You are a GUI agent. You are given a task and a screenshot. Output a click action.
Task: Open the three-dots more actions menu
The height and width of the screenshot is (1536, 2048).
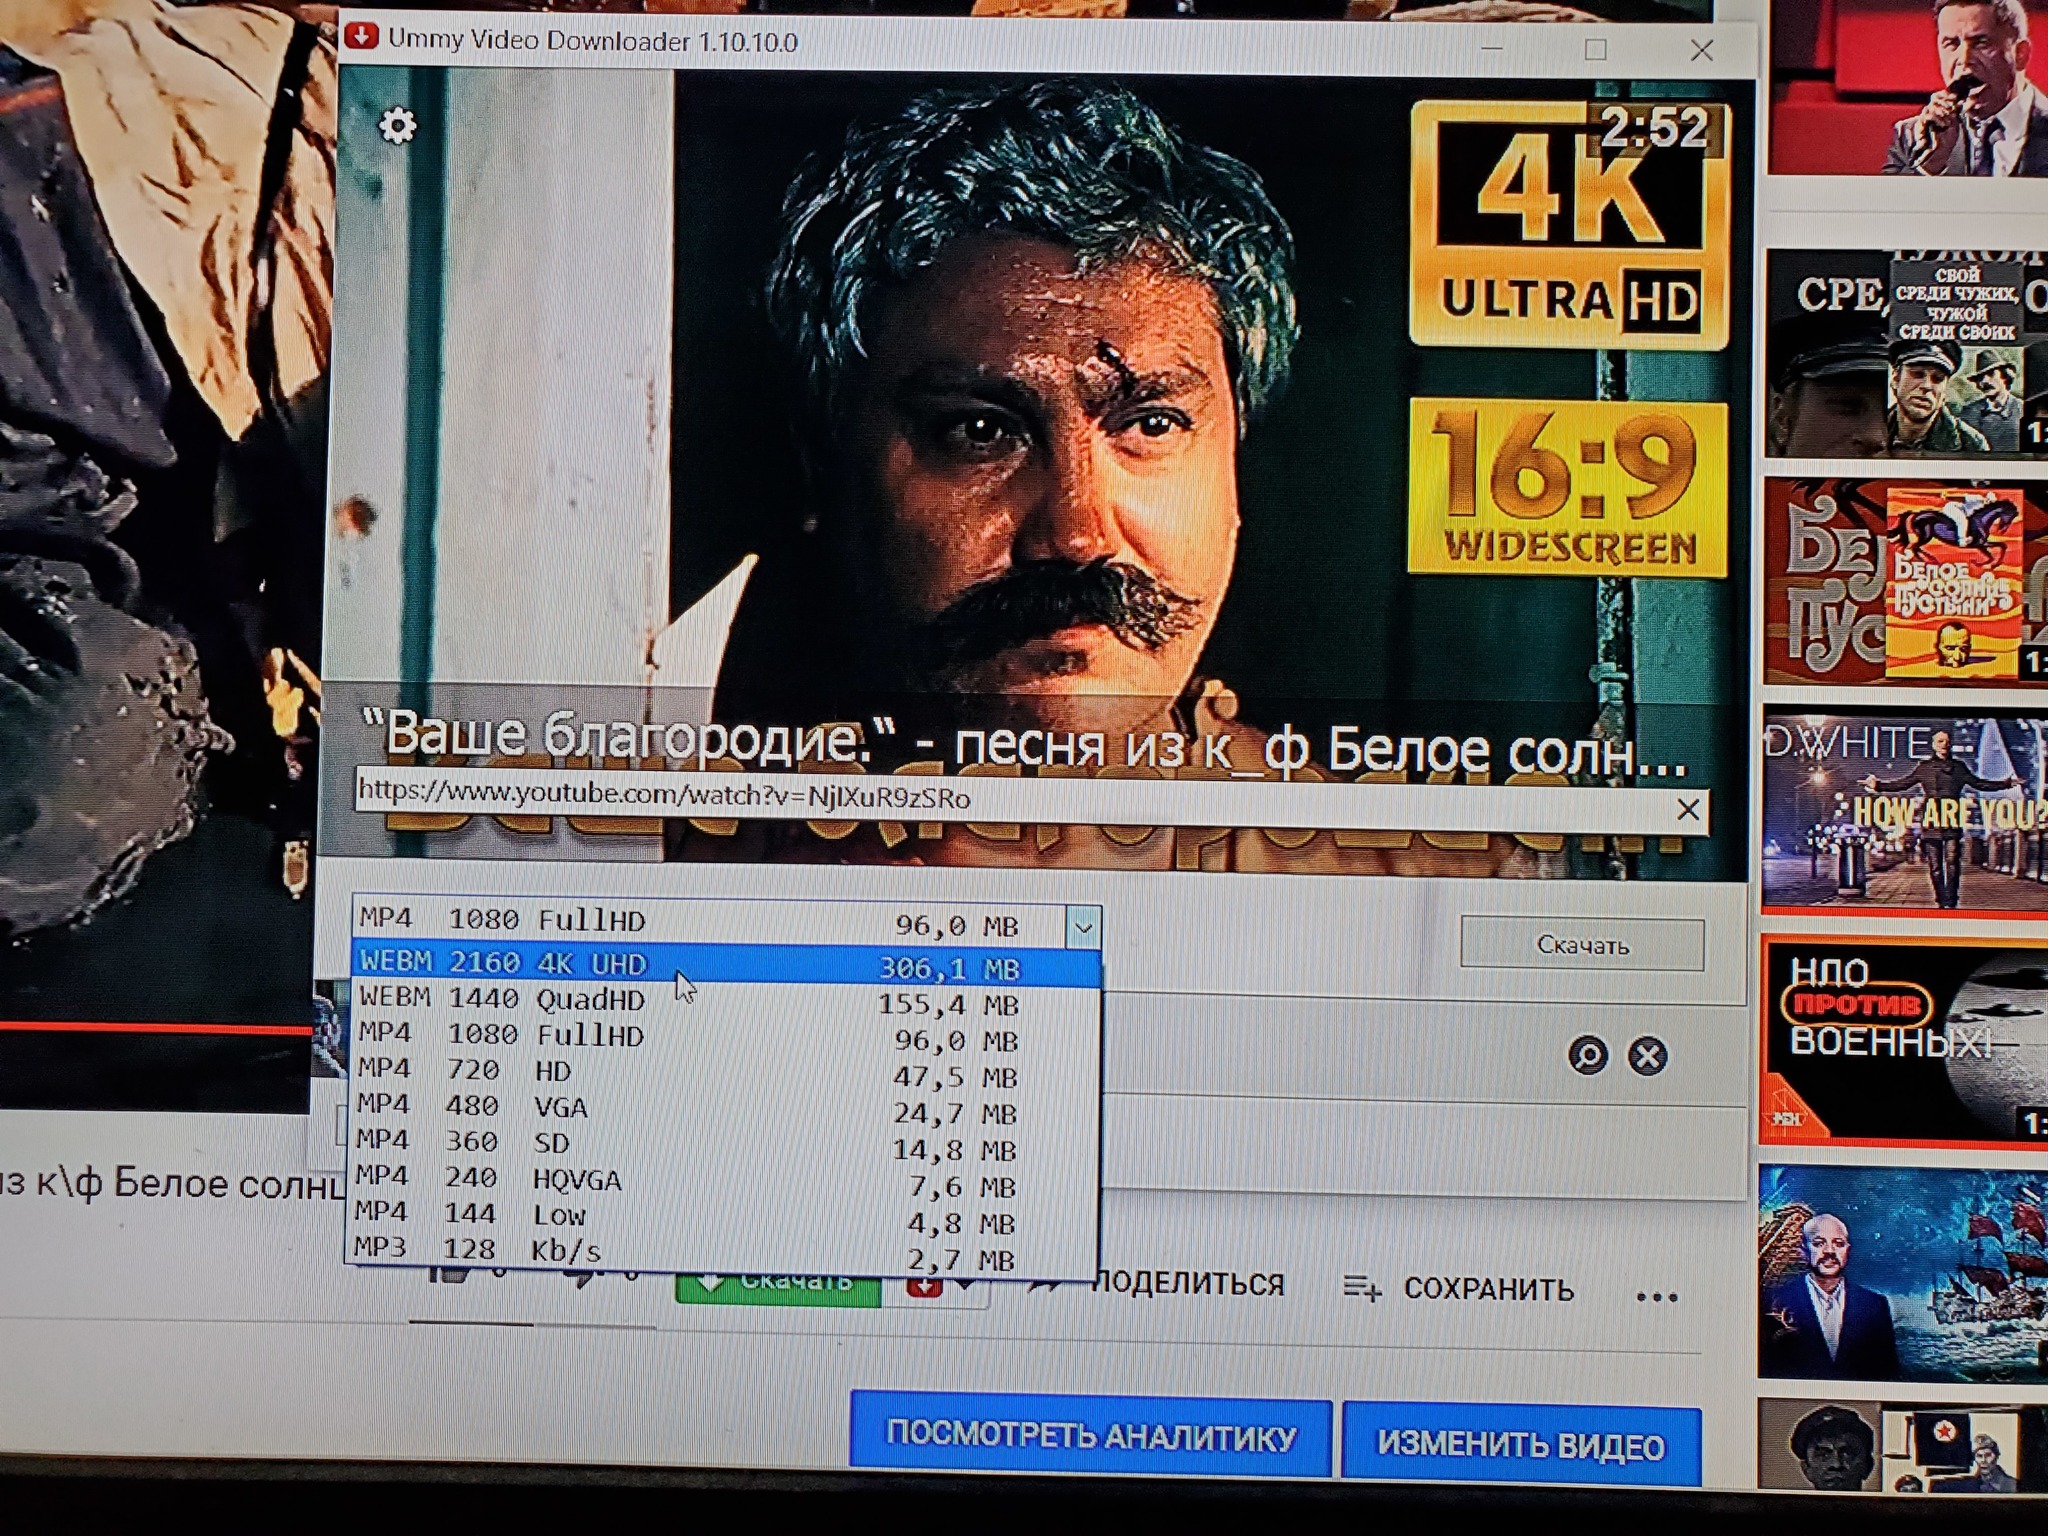(x=1656, y=1297)
